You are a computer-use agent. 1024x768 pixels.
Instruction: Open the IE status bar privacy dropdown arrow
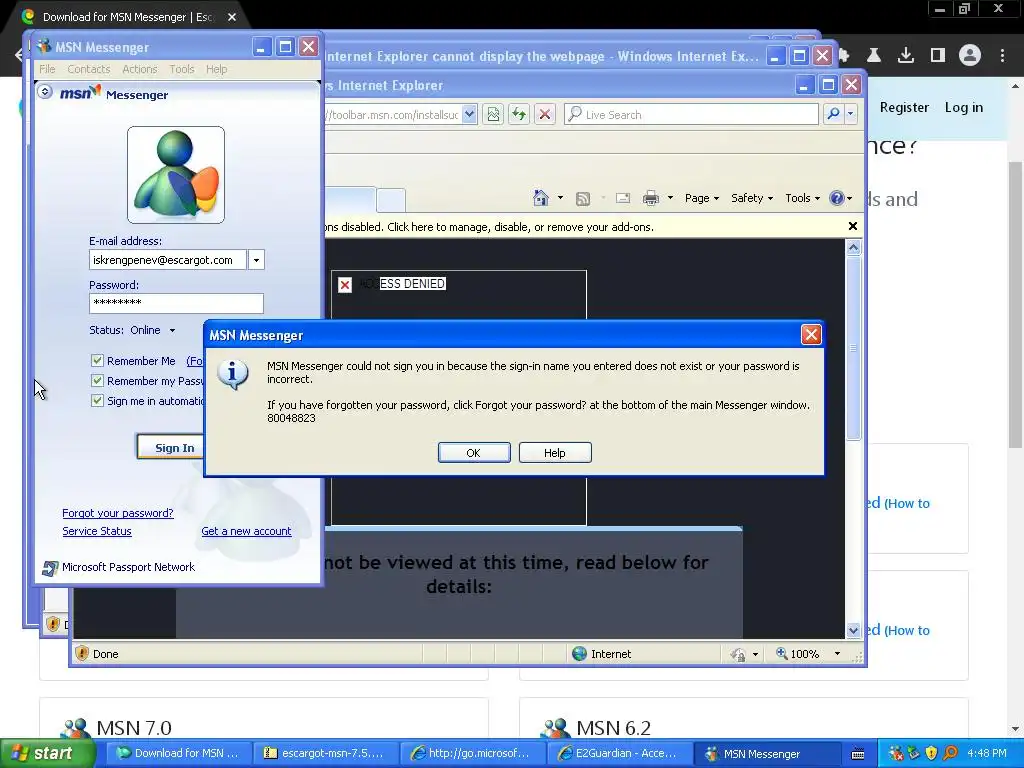click(756, 654)
